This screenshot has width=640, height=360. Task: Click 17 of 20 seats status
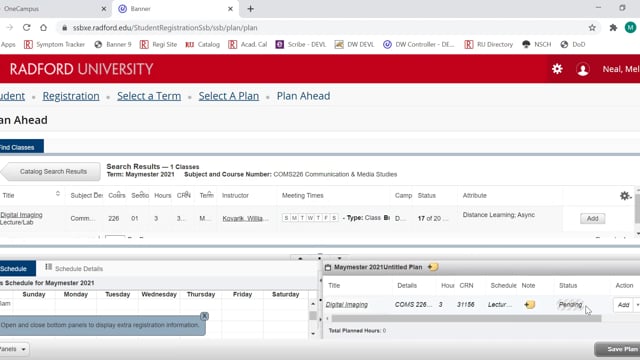432,218
